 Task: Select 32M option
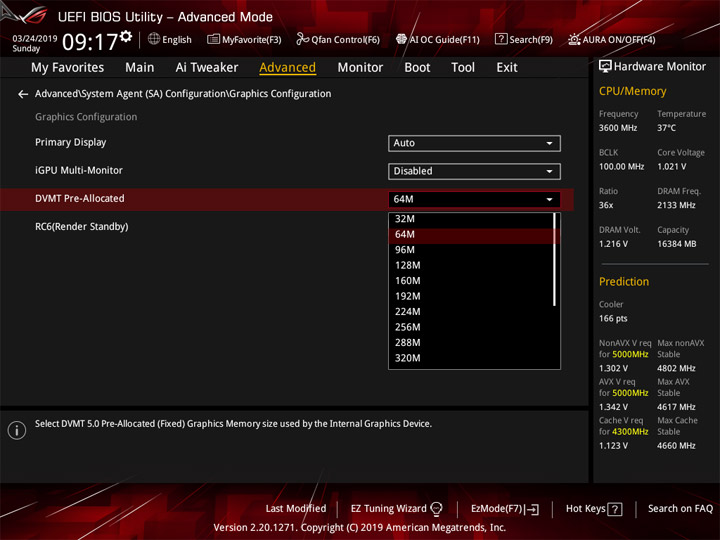point(471,219)
